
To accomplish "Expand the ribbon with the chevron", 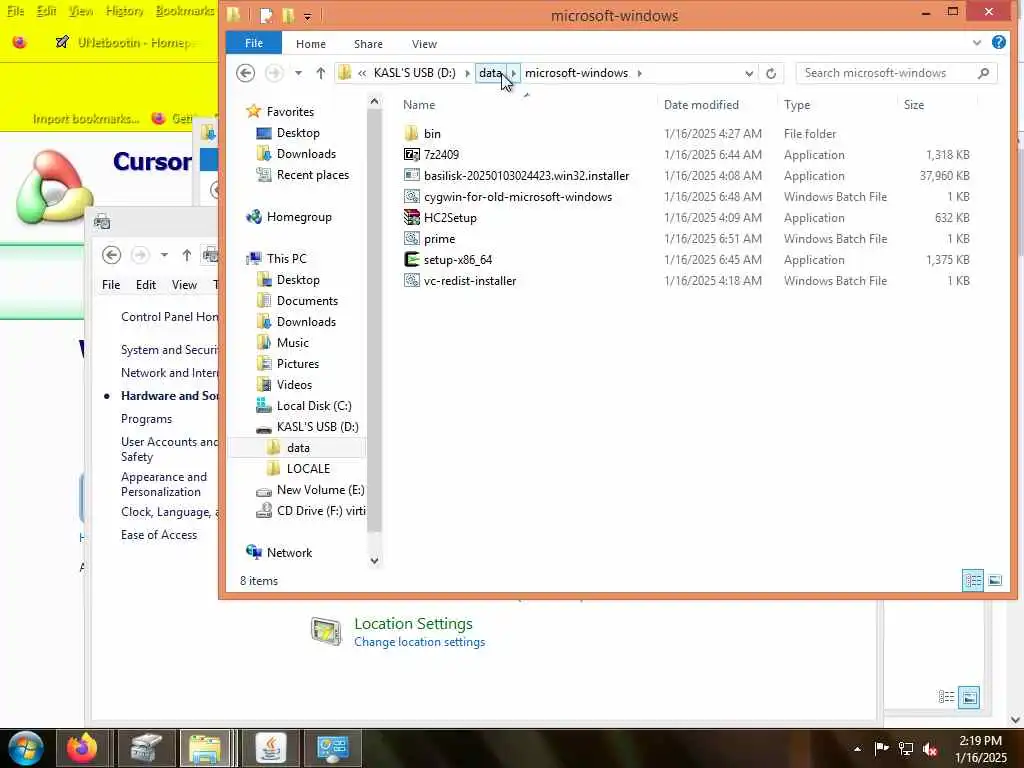I will [x=976, y=43].
